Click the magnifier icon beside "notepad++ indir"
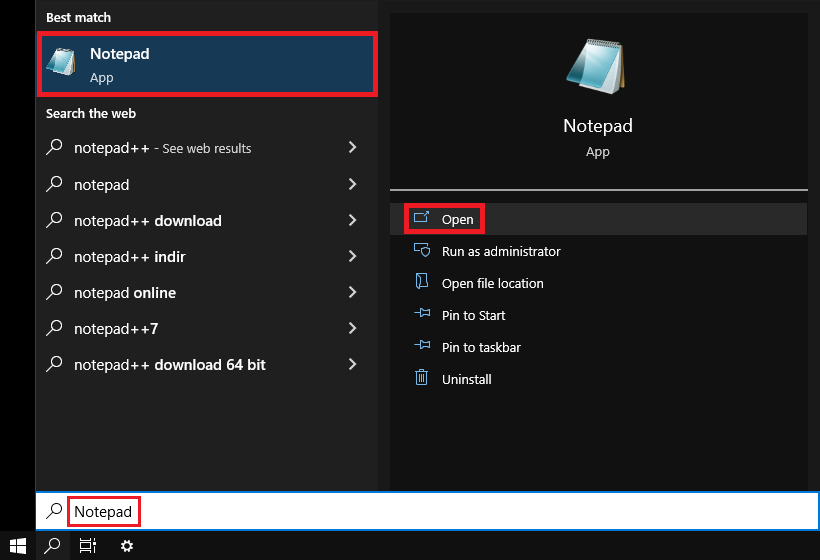Screen dimensions: 820x560 click(x=54, y=256)
